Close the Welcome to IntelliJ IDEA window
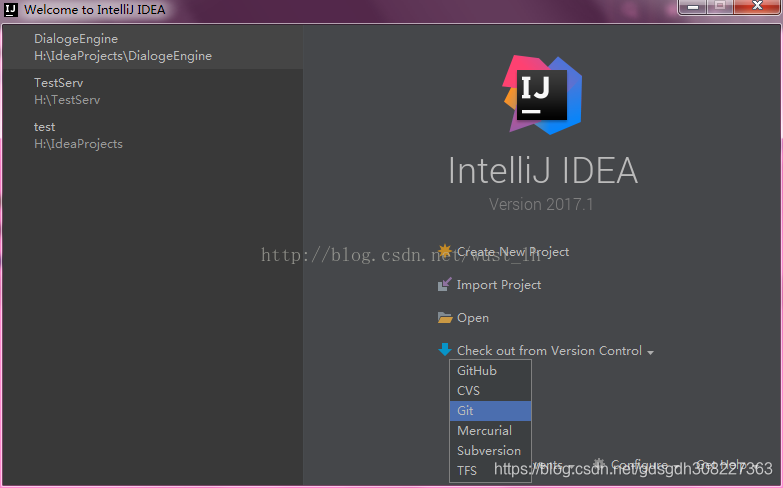Screen dimensions: 783x488 pyautogui.click(x=757, y=6)
